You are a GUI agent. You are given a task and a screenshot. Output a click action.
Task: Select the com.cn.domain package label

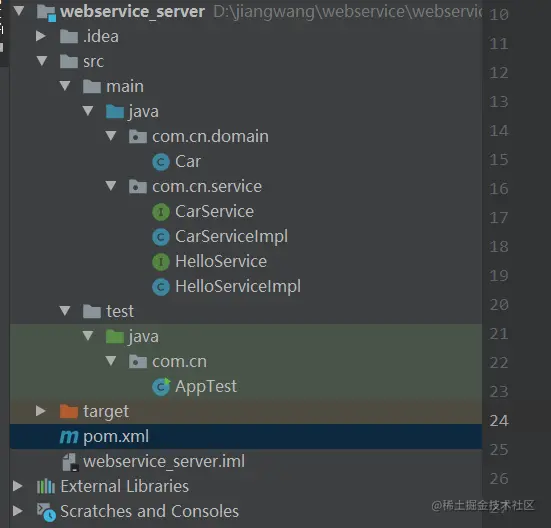210,136
